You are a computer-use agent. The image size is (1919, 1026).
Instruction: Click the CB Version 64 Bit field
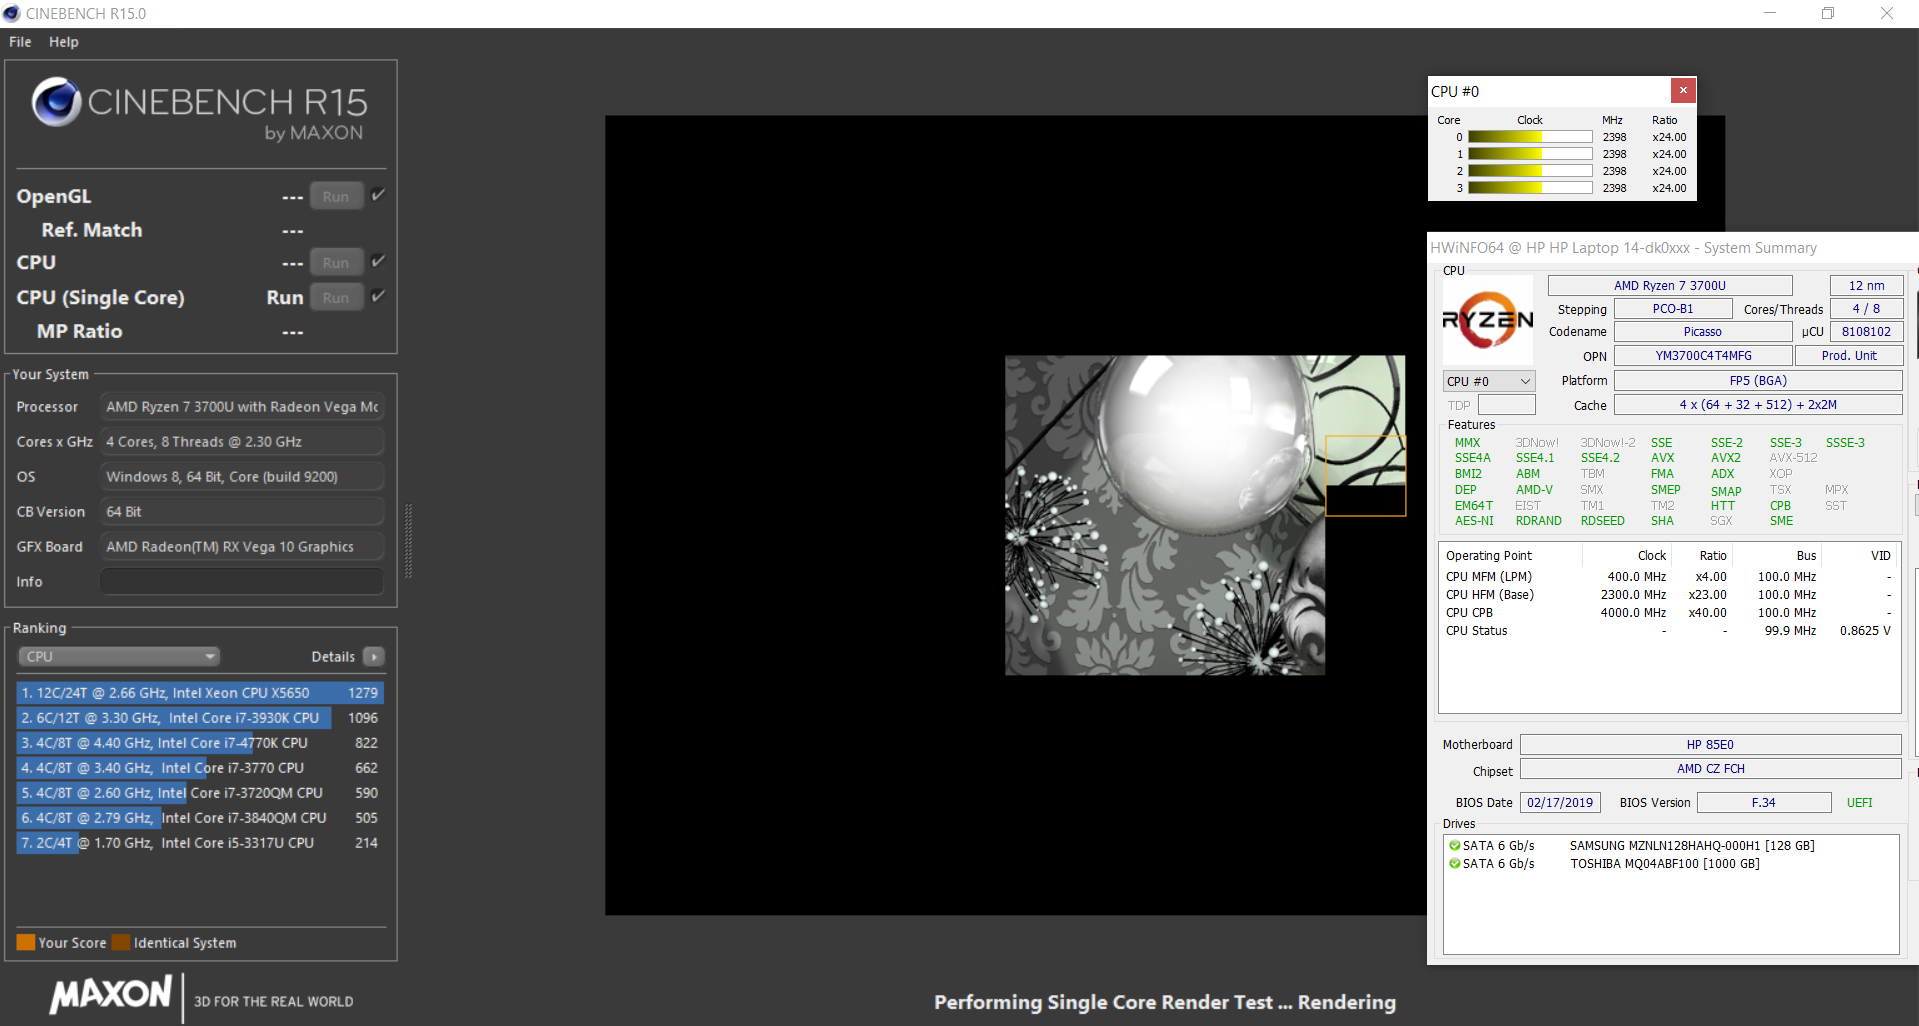tap(242, 512)
